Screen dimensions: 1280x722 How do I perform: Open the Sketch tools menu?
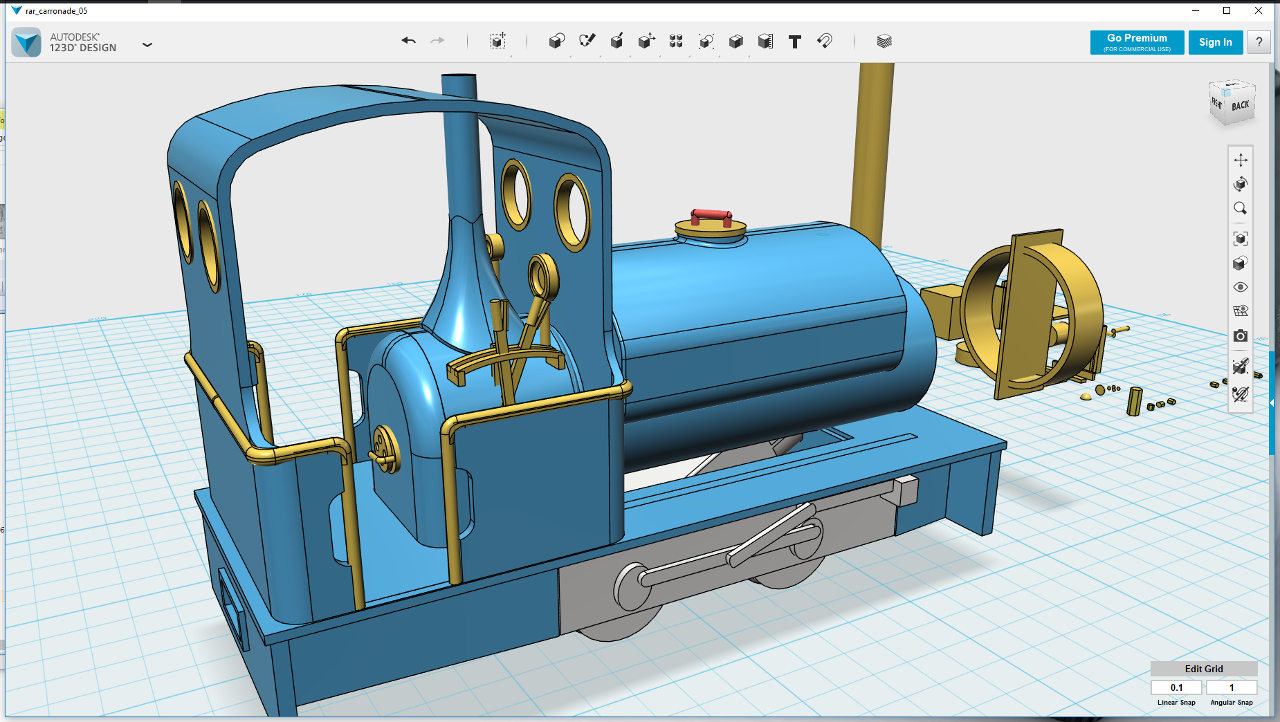click(587, 41)
